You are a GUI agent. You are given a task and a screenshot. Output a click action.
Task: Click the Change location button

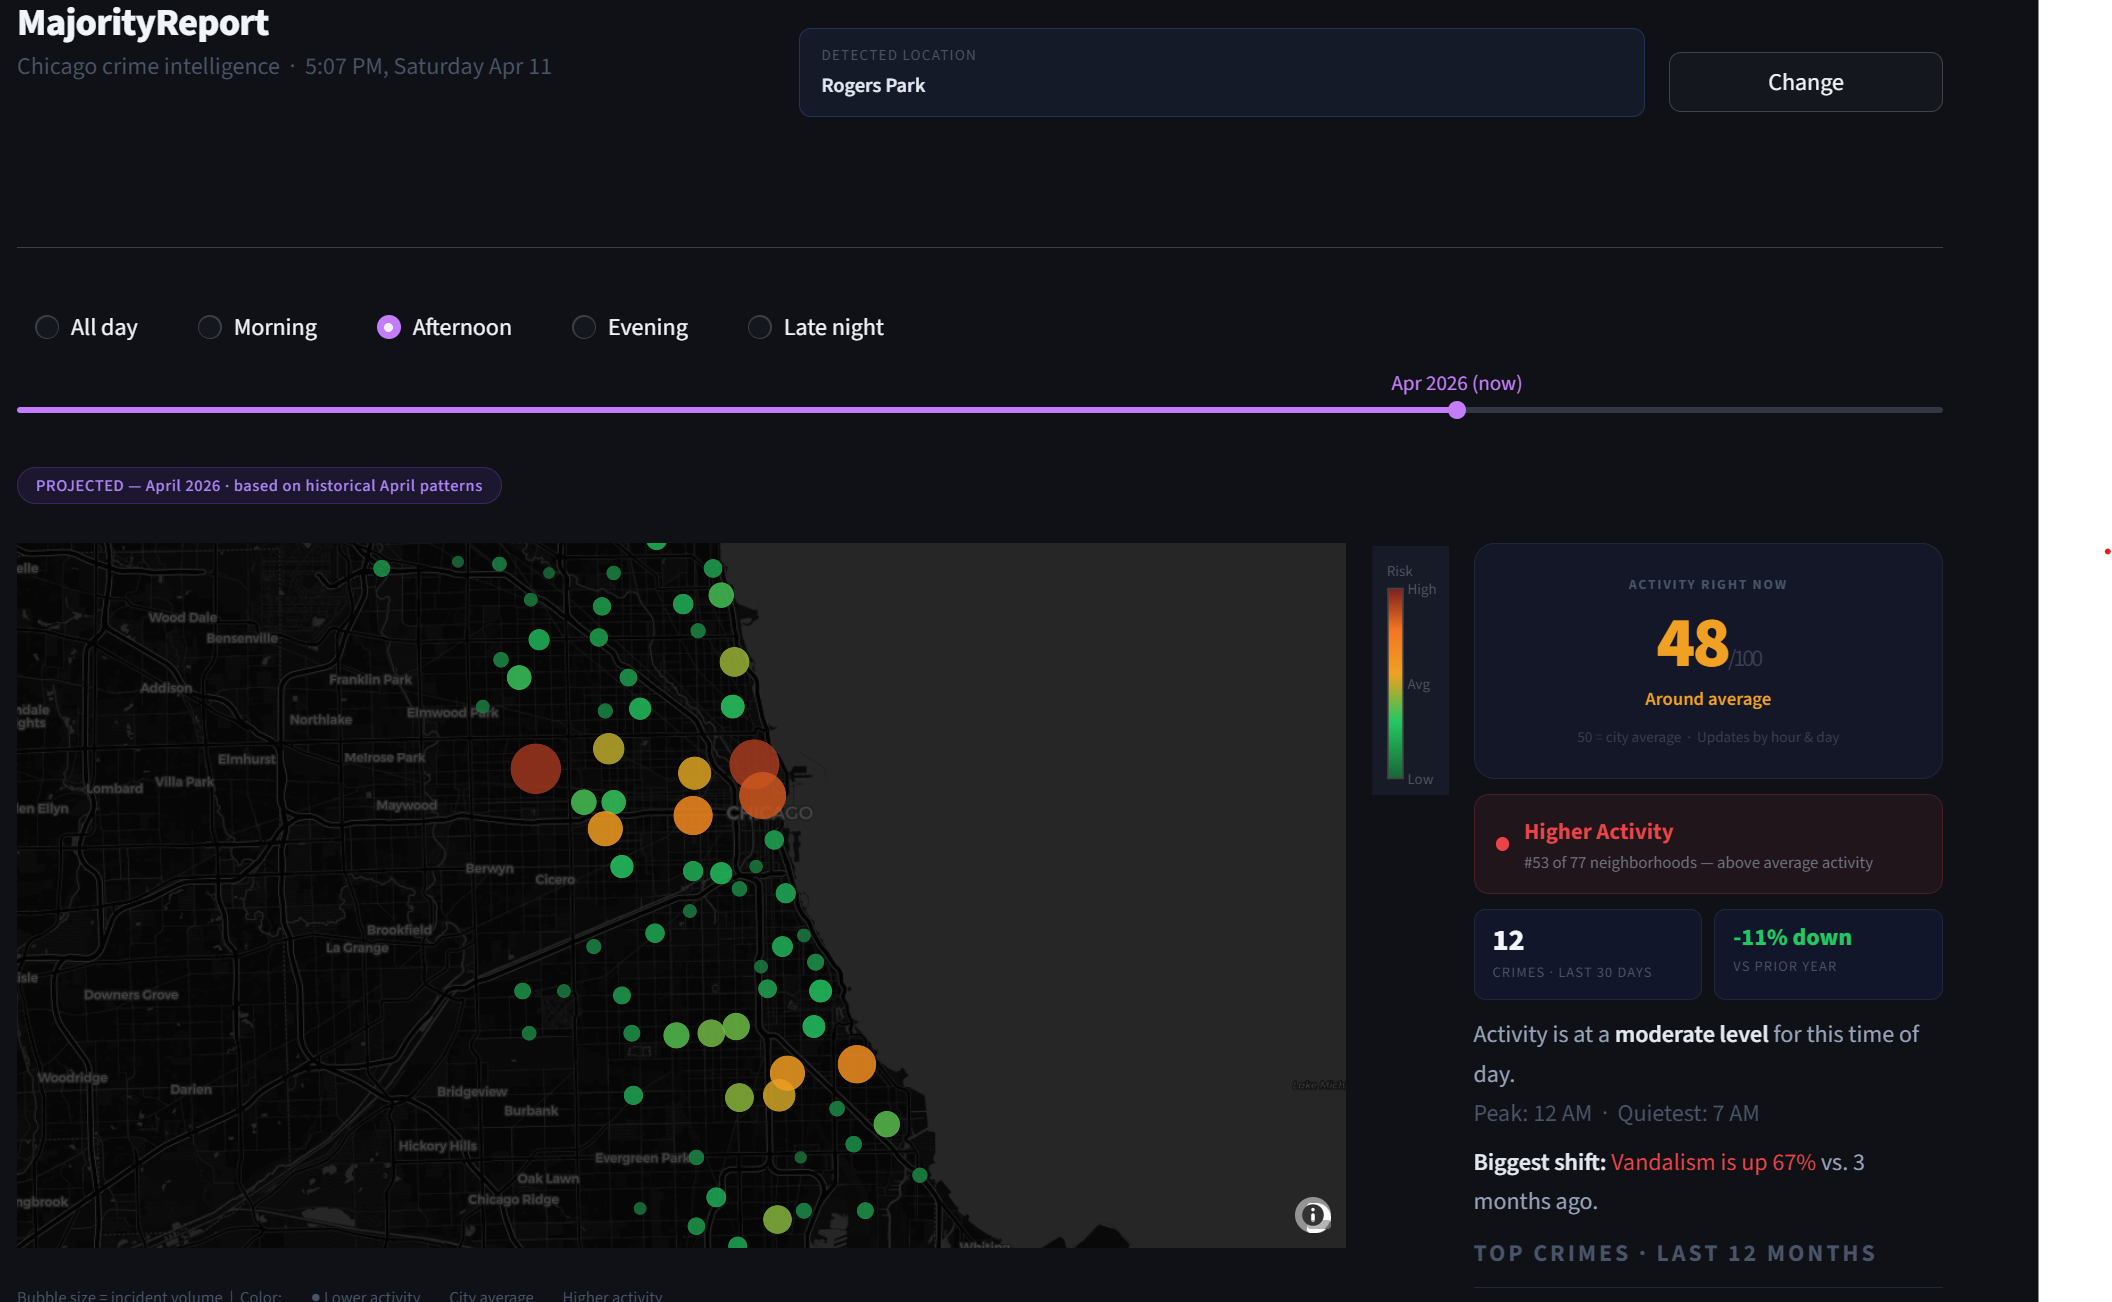1805,82
